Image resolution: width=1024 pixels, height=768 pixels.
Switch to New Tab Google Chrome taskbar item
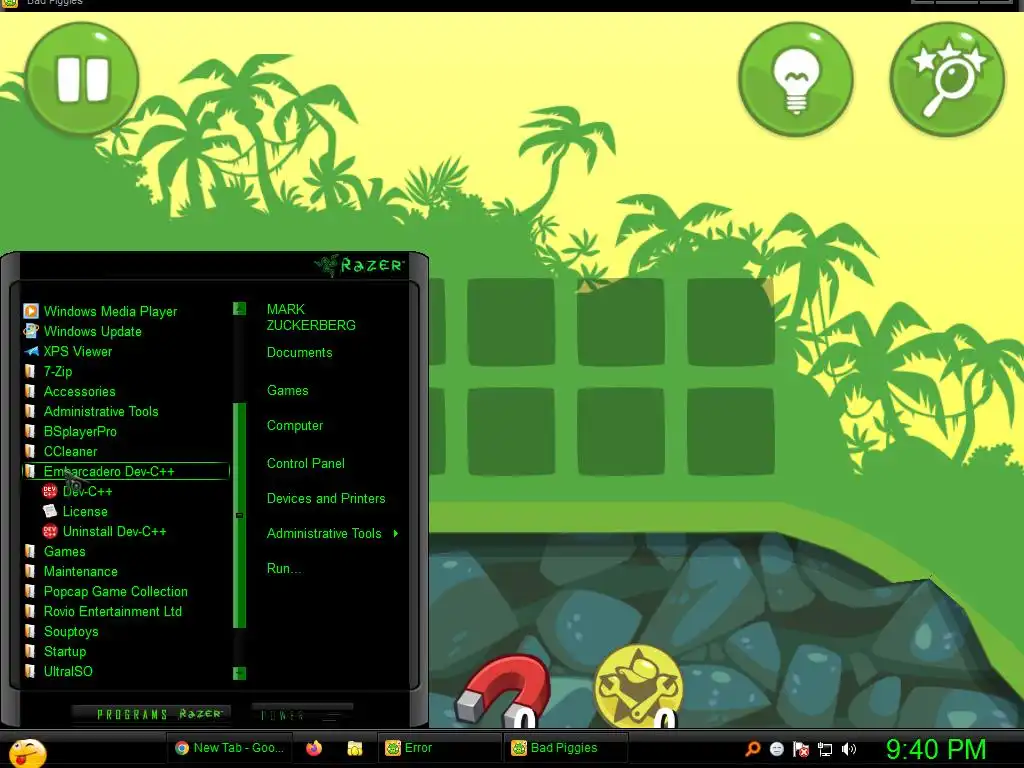tap(230, 748)
